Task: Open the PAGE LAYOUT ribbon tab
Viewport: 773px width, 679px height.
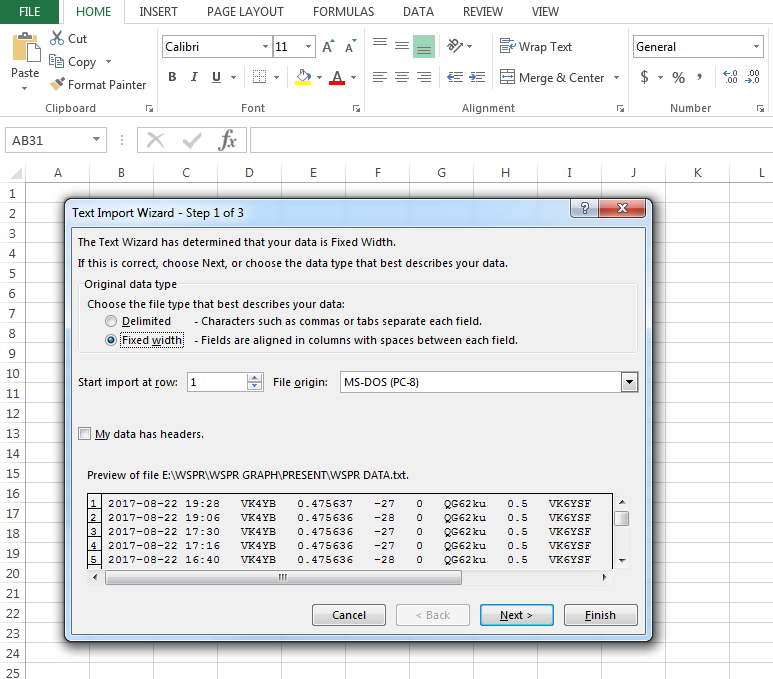Action: (x=245, y=12)
